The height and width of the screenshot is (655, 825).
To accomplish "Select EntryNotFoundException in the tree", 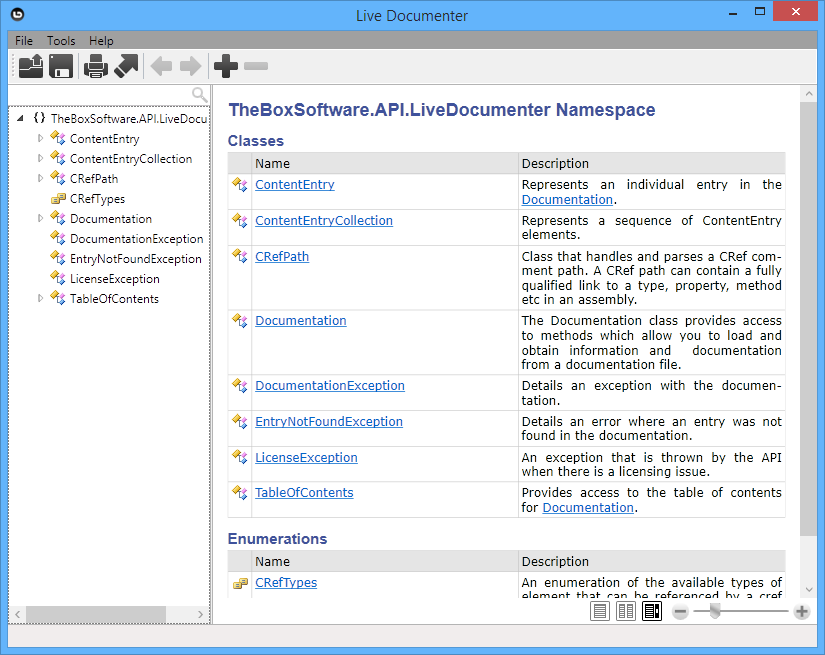I will click(x=136, y=259).
